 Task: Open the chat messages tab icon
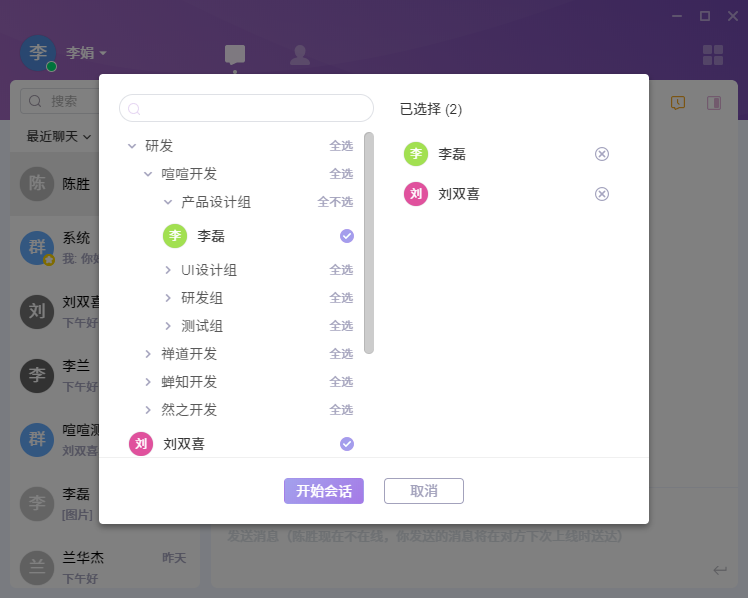point(235,55)
